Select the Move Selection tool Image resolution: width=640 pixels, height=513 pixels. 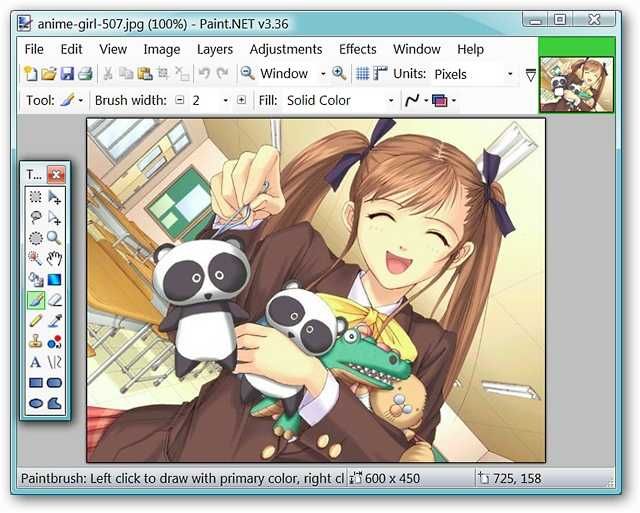(54, 218)
